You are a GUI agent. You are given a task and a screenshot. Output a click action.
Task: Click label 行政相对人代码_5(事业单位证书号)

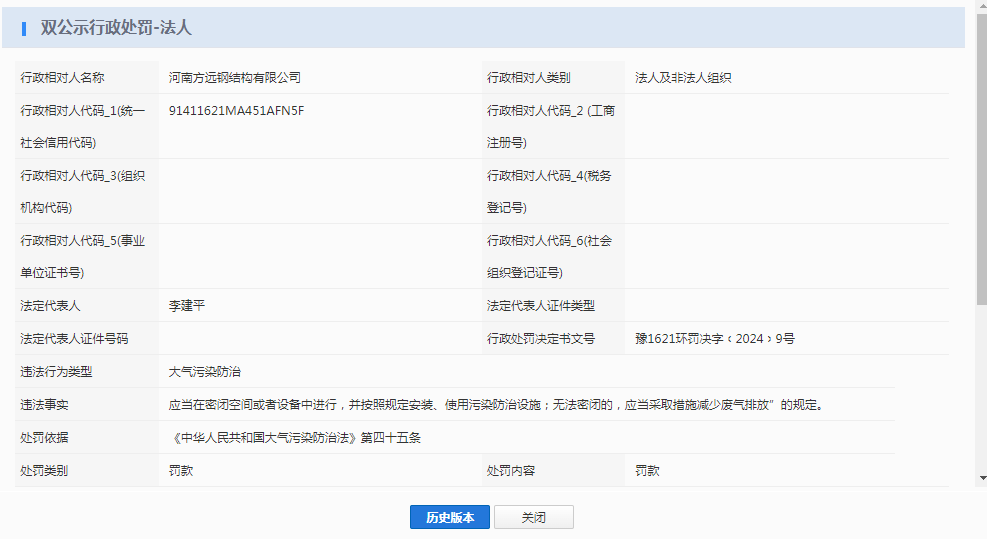(x=82, y=256)
